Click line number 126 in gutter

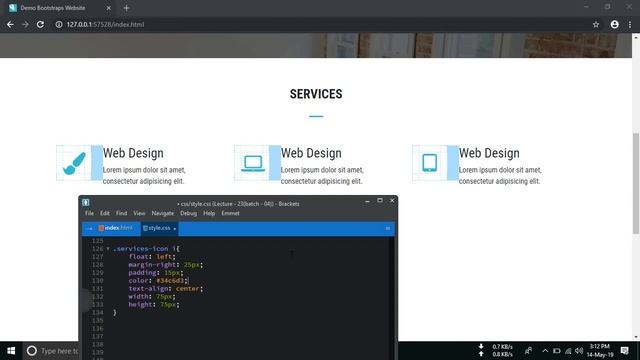[x=98, y=249]
